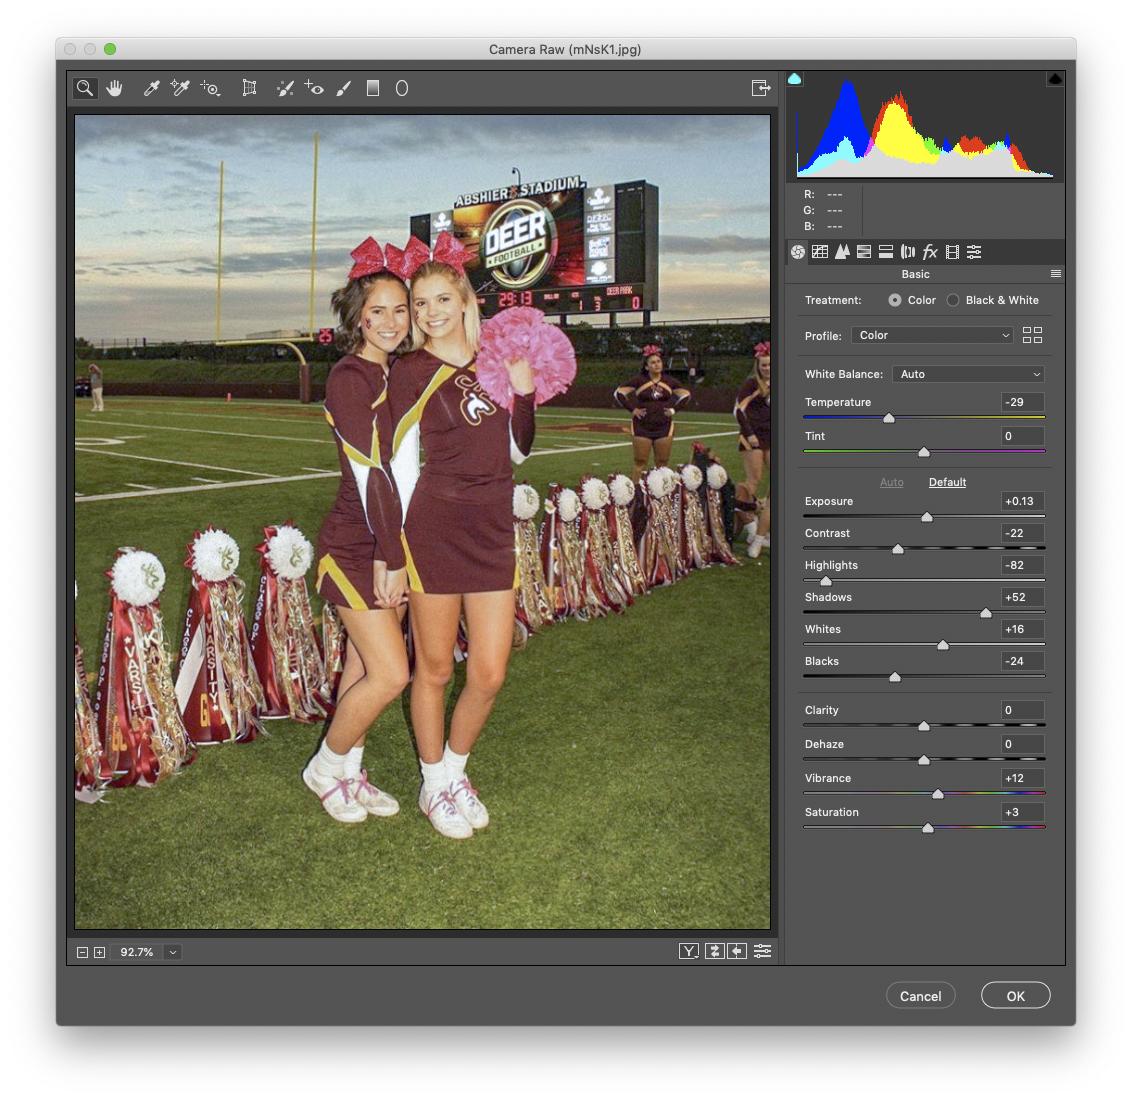Image resolution: width=1132 pixels, height=1100 pixels.
Task: Select the Black & White treatment option
Action: tap(953, 300)
